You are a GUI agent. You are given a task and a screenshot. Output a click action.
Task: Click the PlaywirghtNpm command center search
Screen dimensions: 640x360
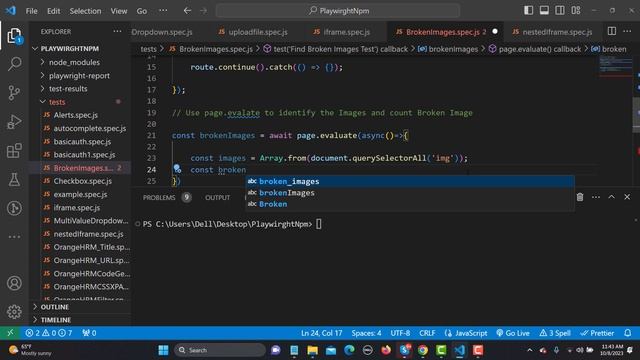click(338, 11)
